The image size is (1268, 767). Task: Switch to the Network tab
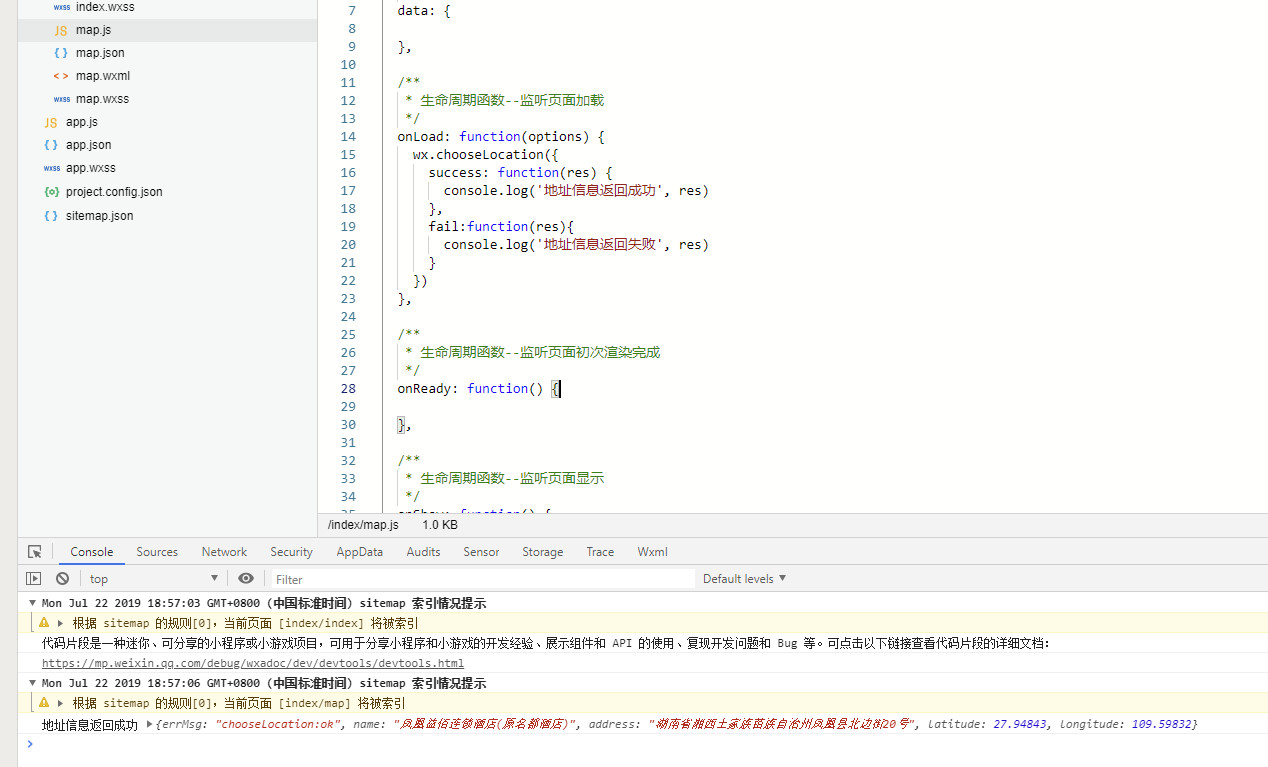[224, 552]
